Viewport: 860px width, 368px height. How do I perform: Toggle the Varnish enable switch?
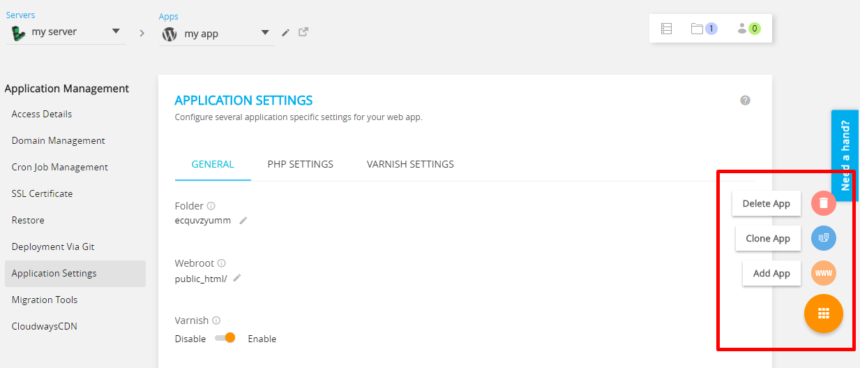point(225,338)
